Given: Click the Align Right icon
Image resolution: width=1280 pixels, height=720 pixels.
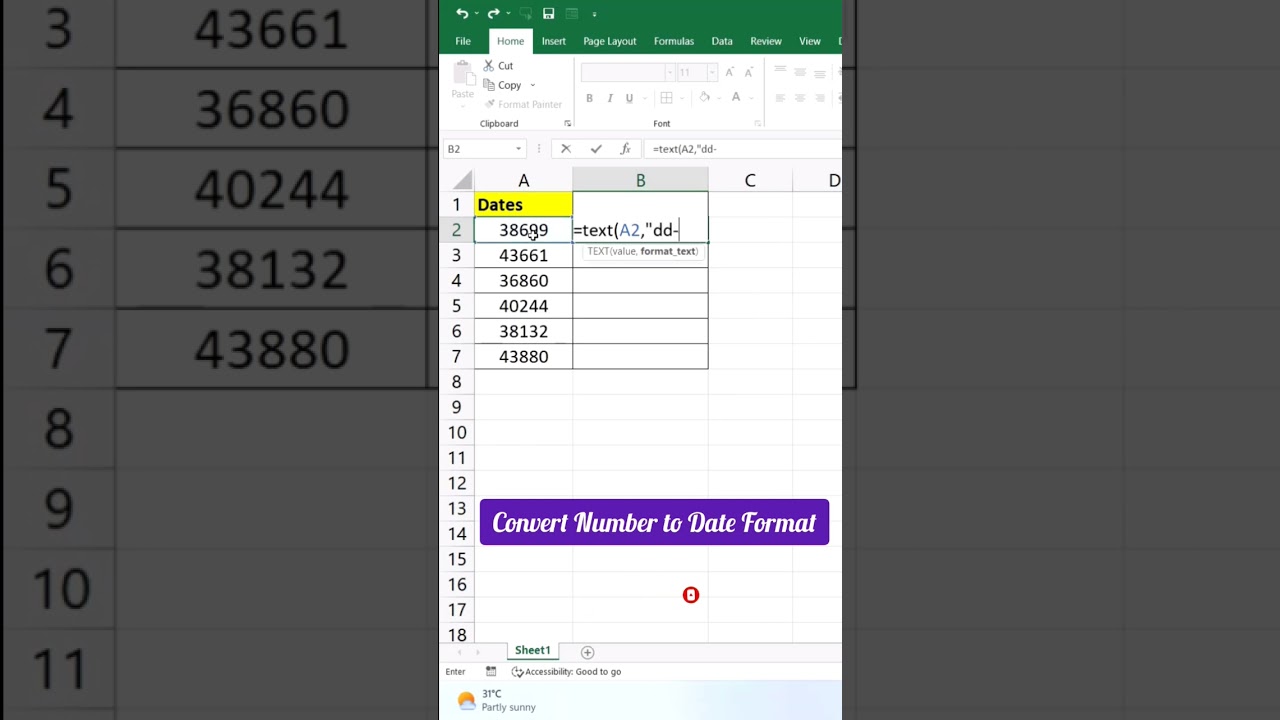Looking at the screenshot, I should [820, 98].
